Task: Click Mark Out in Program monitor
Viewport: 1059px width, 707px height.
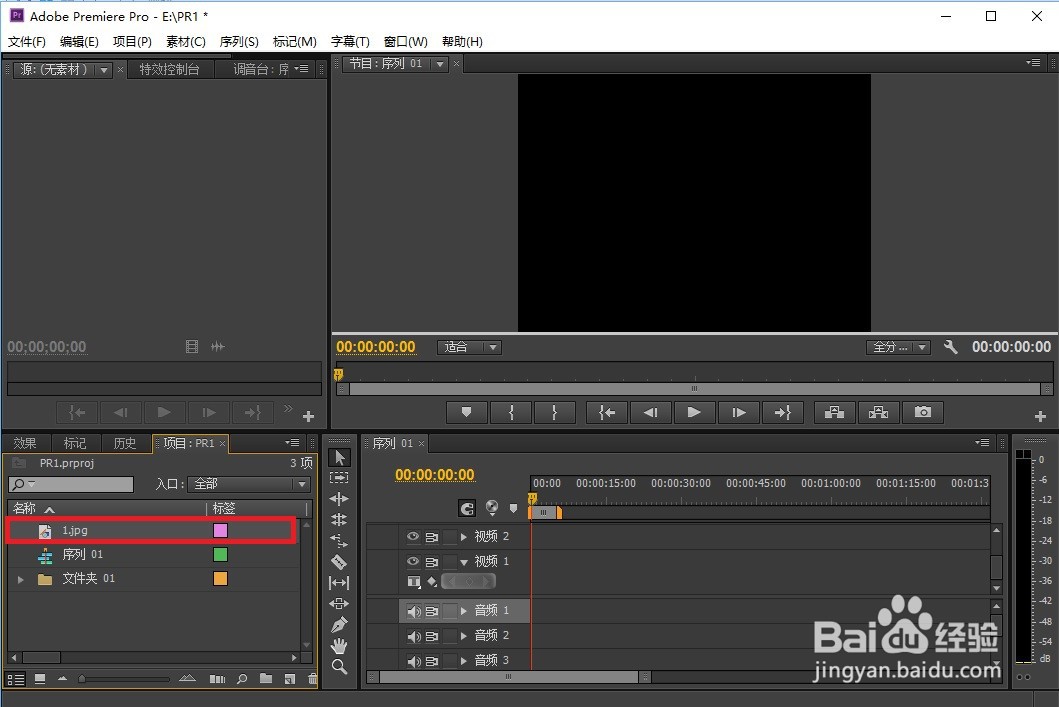Action: tap(554, 412)
